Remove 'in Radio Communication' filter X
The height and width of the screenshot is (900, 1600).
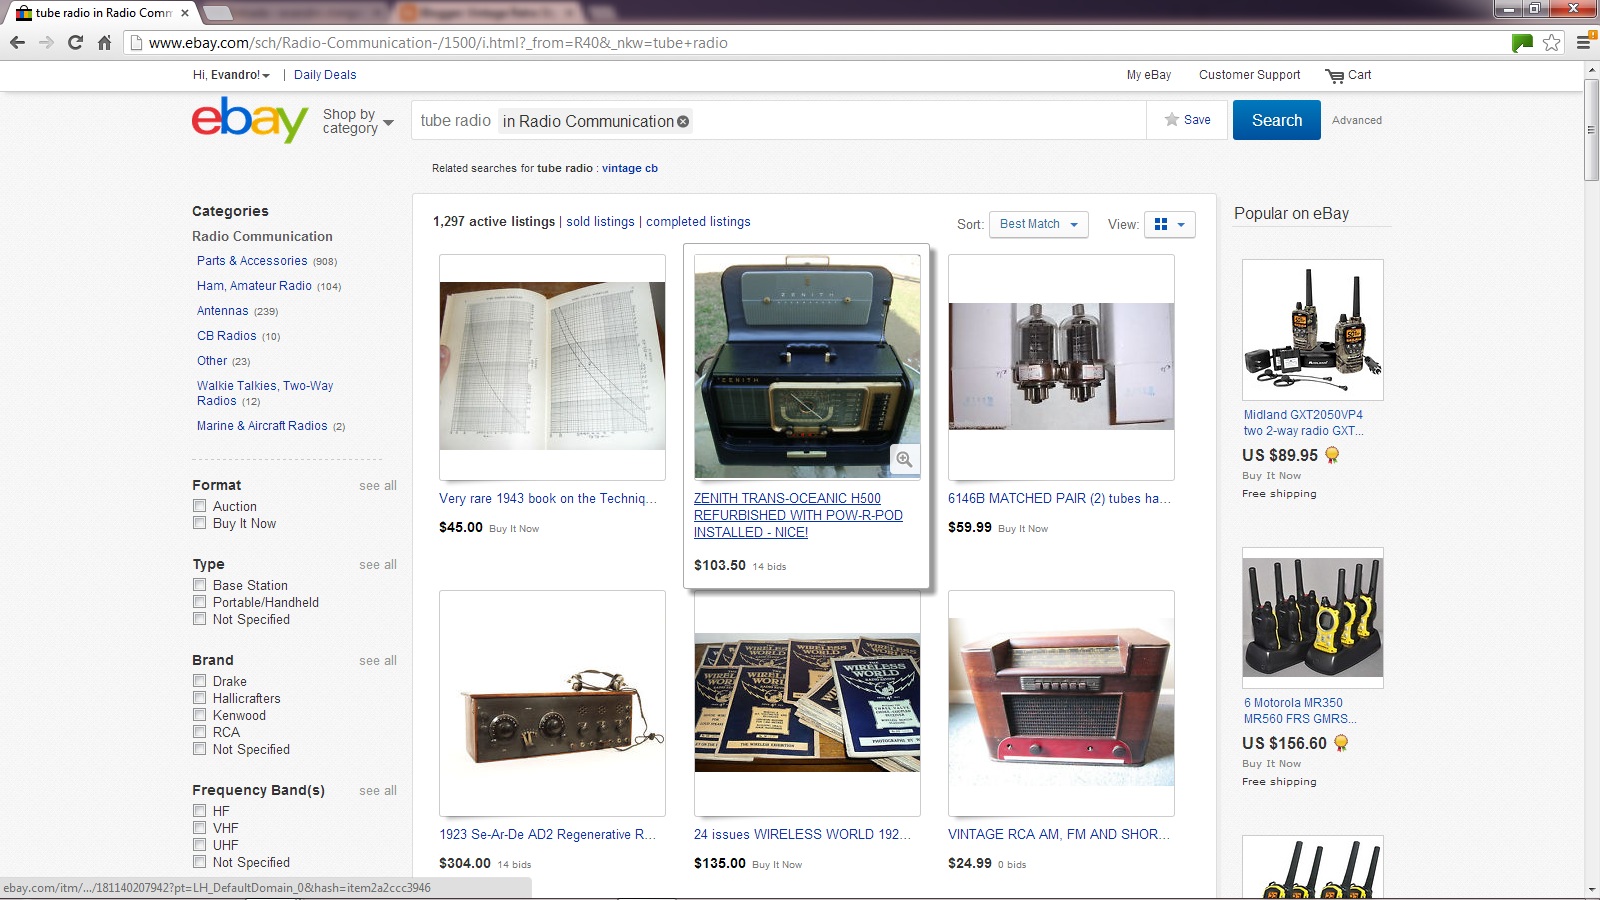click(x=683, y=121)
